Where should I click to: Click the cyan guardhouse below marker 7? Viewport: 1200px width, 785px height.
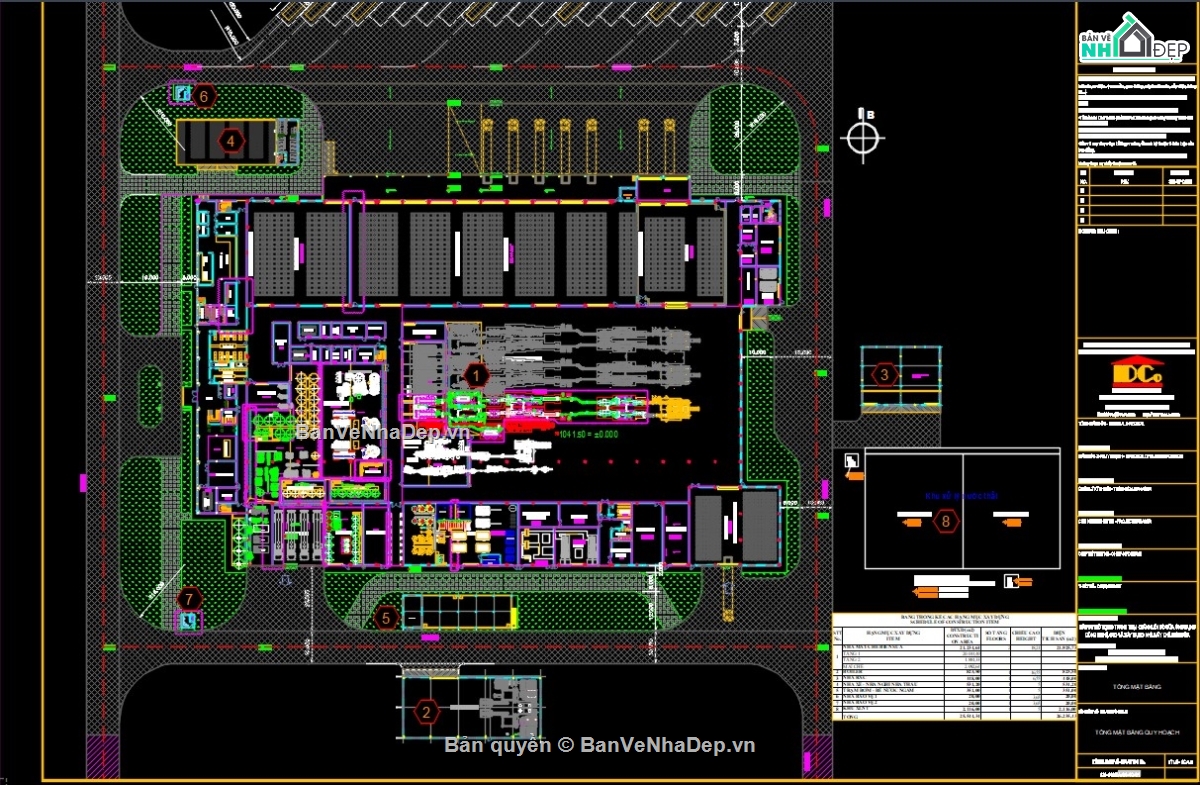point(187,622)
